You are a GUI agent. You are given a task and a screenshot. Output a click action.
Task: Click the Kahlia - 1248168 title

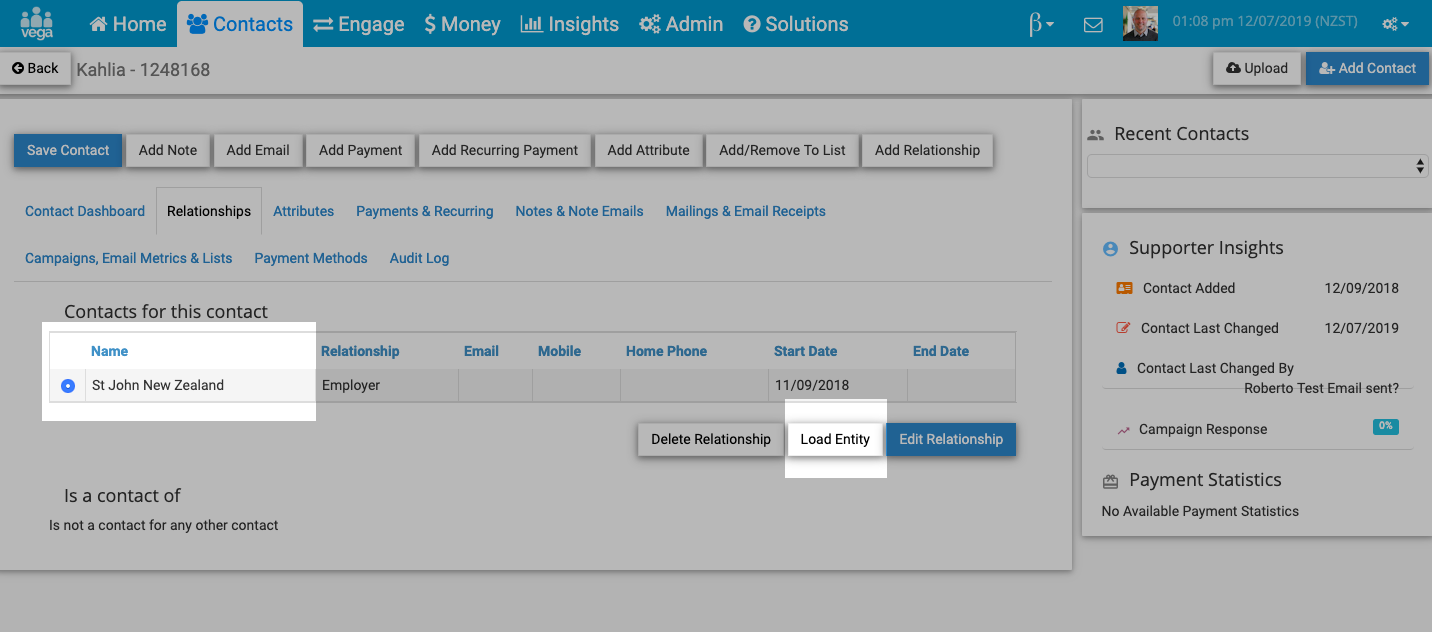pos(143,70)
